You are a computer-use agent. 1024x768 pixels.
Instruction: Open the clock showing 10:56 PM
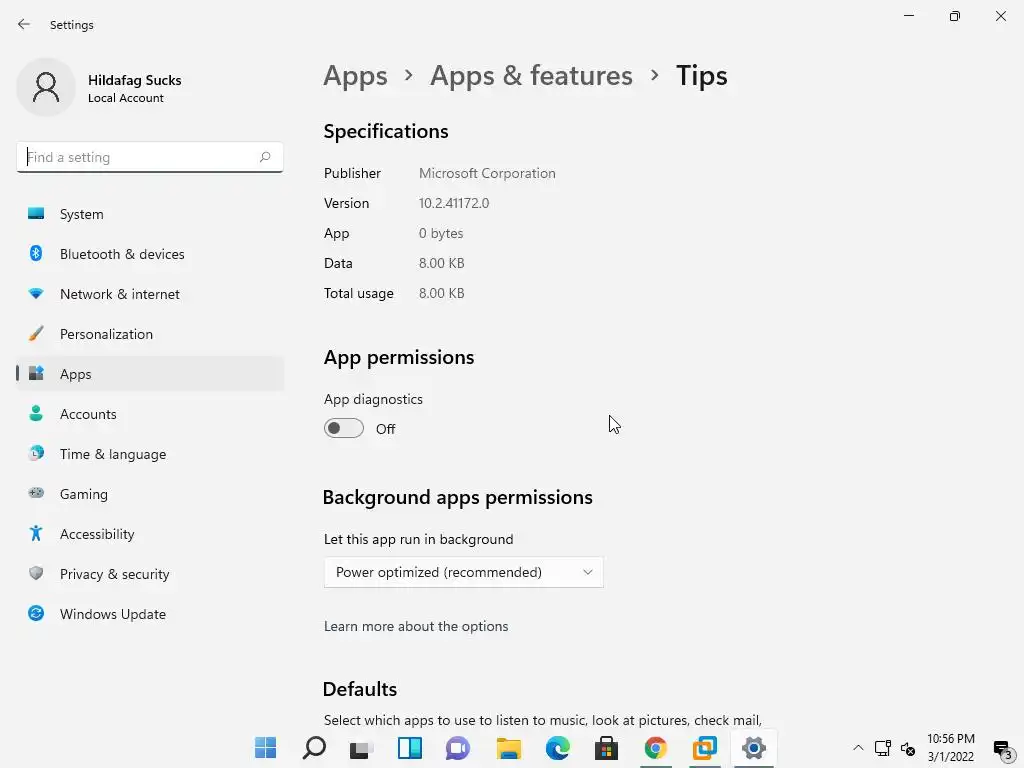tap(951, 739)
